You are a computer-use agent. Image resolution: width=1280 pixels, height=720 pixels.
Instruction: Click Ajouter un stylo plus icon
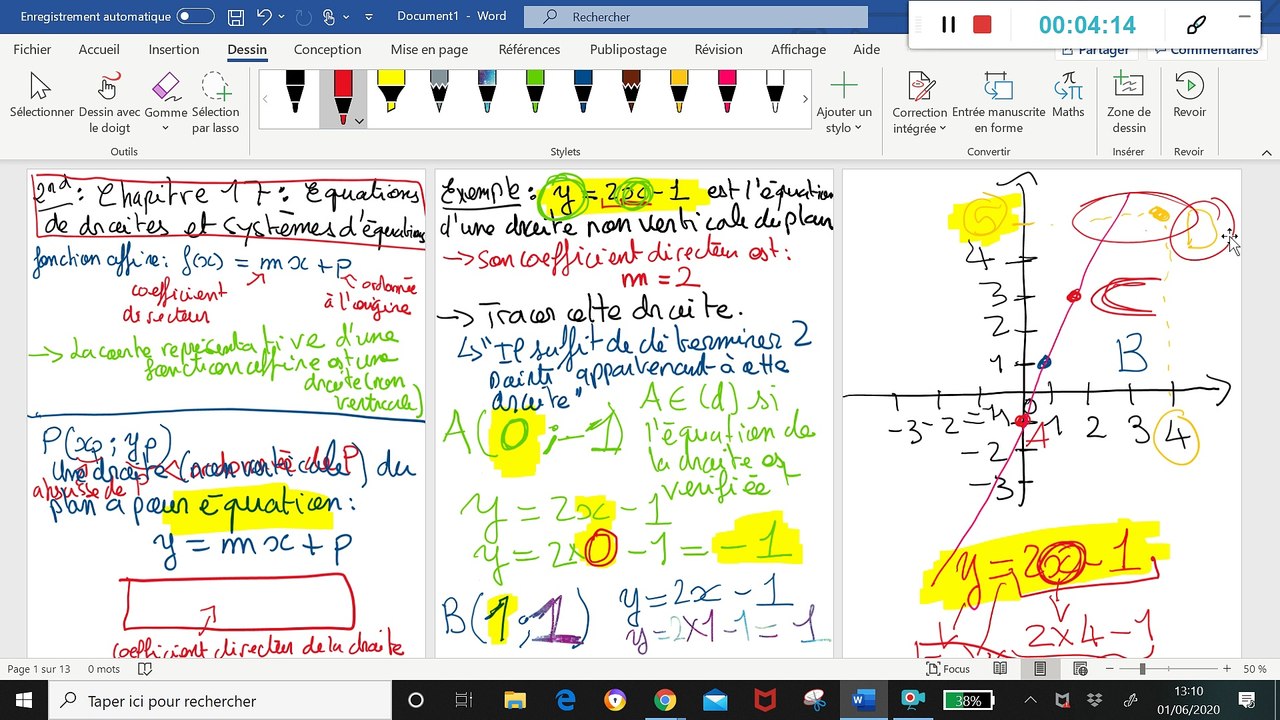tap(844, 86)
